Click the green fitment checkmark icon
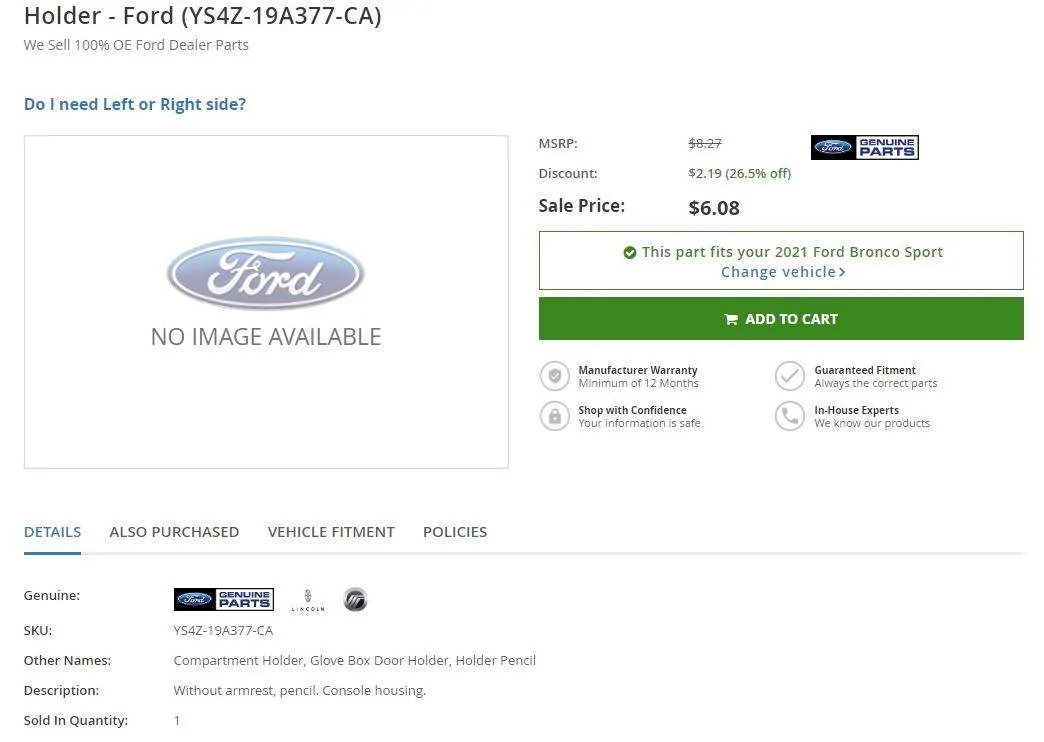The height and width of the screenshot is (742, 1044). click(630, 253)
